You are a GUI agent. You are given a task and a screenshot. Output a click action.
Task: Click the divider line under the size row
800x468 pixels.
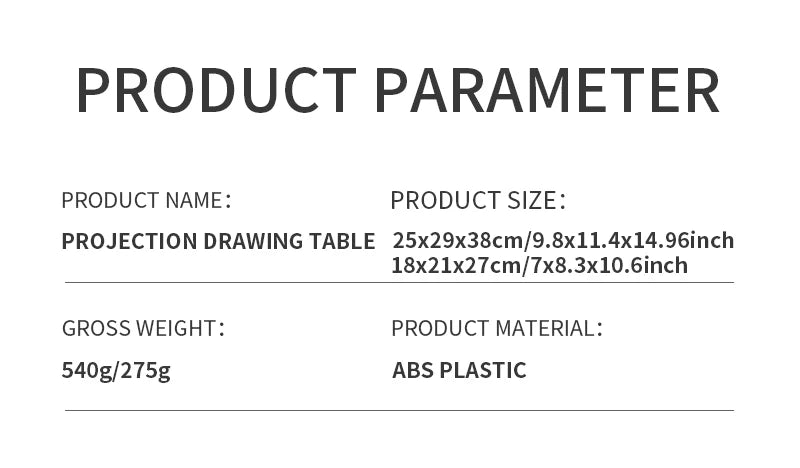pyautogui.click(x=400, y=283)
